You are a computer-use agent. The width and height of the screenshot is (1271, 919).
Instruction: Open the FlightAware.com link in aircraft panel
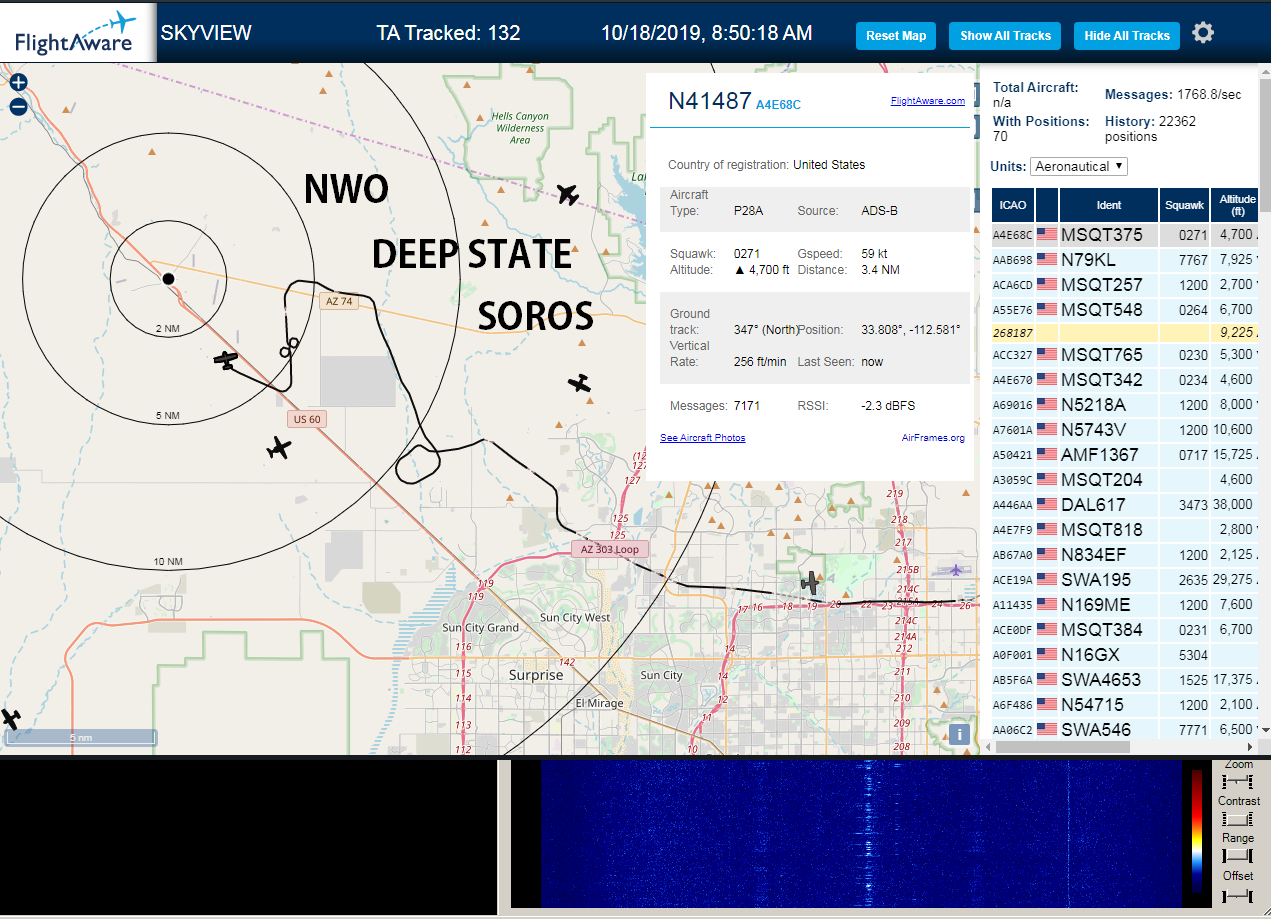click(928, 101)
